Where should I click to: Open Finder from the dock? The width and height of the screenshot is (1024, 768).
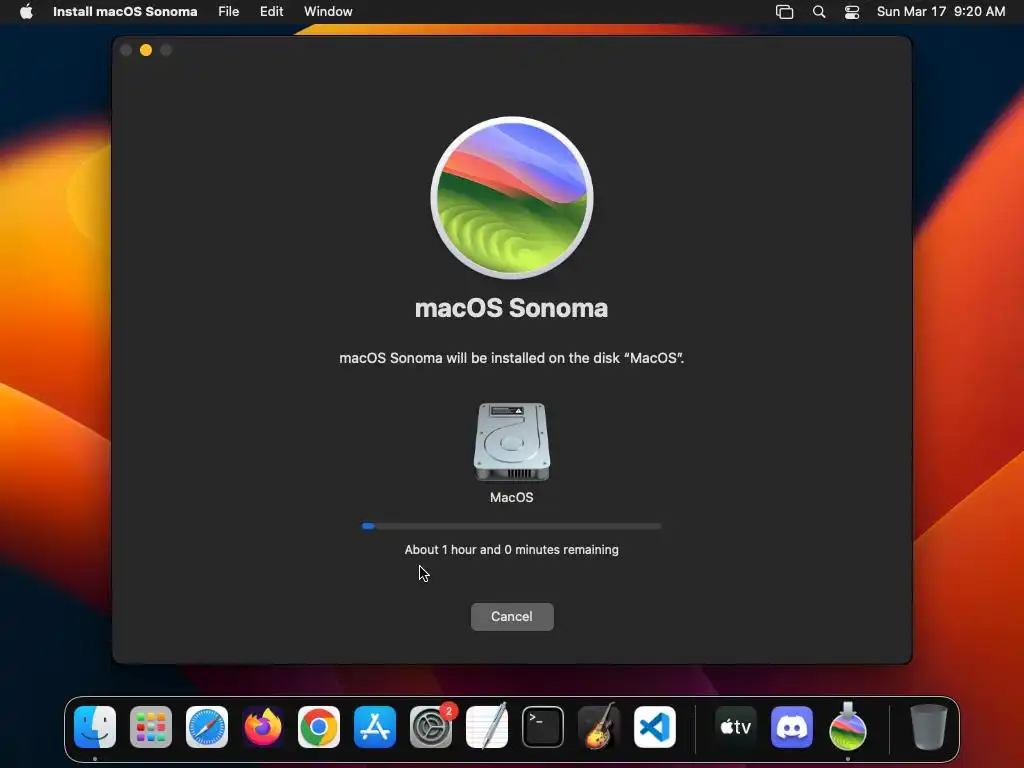tap(95, 727)
